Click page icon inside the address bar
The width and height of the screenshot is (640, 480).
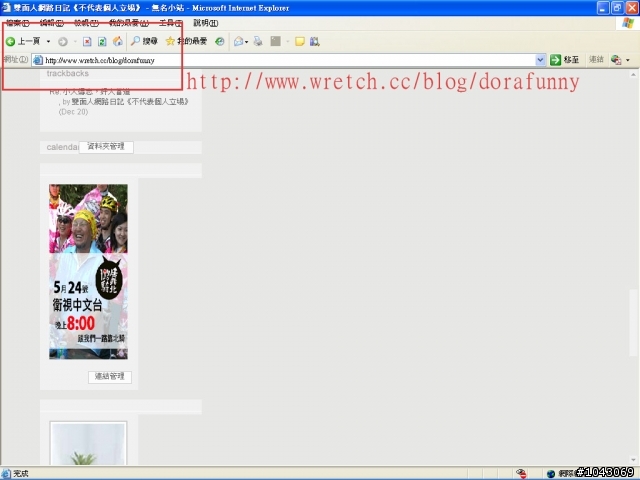[x=38, y=60]
